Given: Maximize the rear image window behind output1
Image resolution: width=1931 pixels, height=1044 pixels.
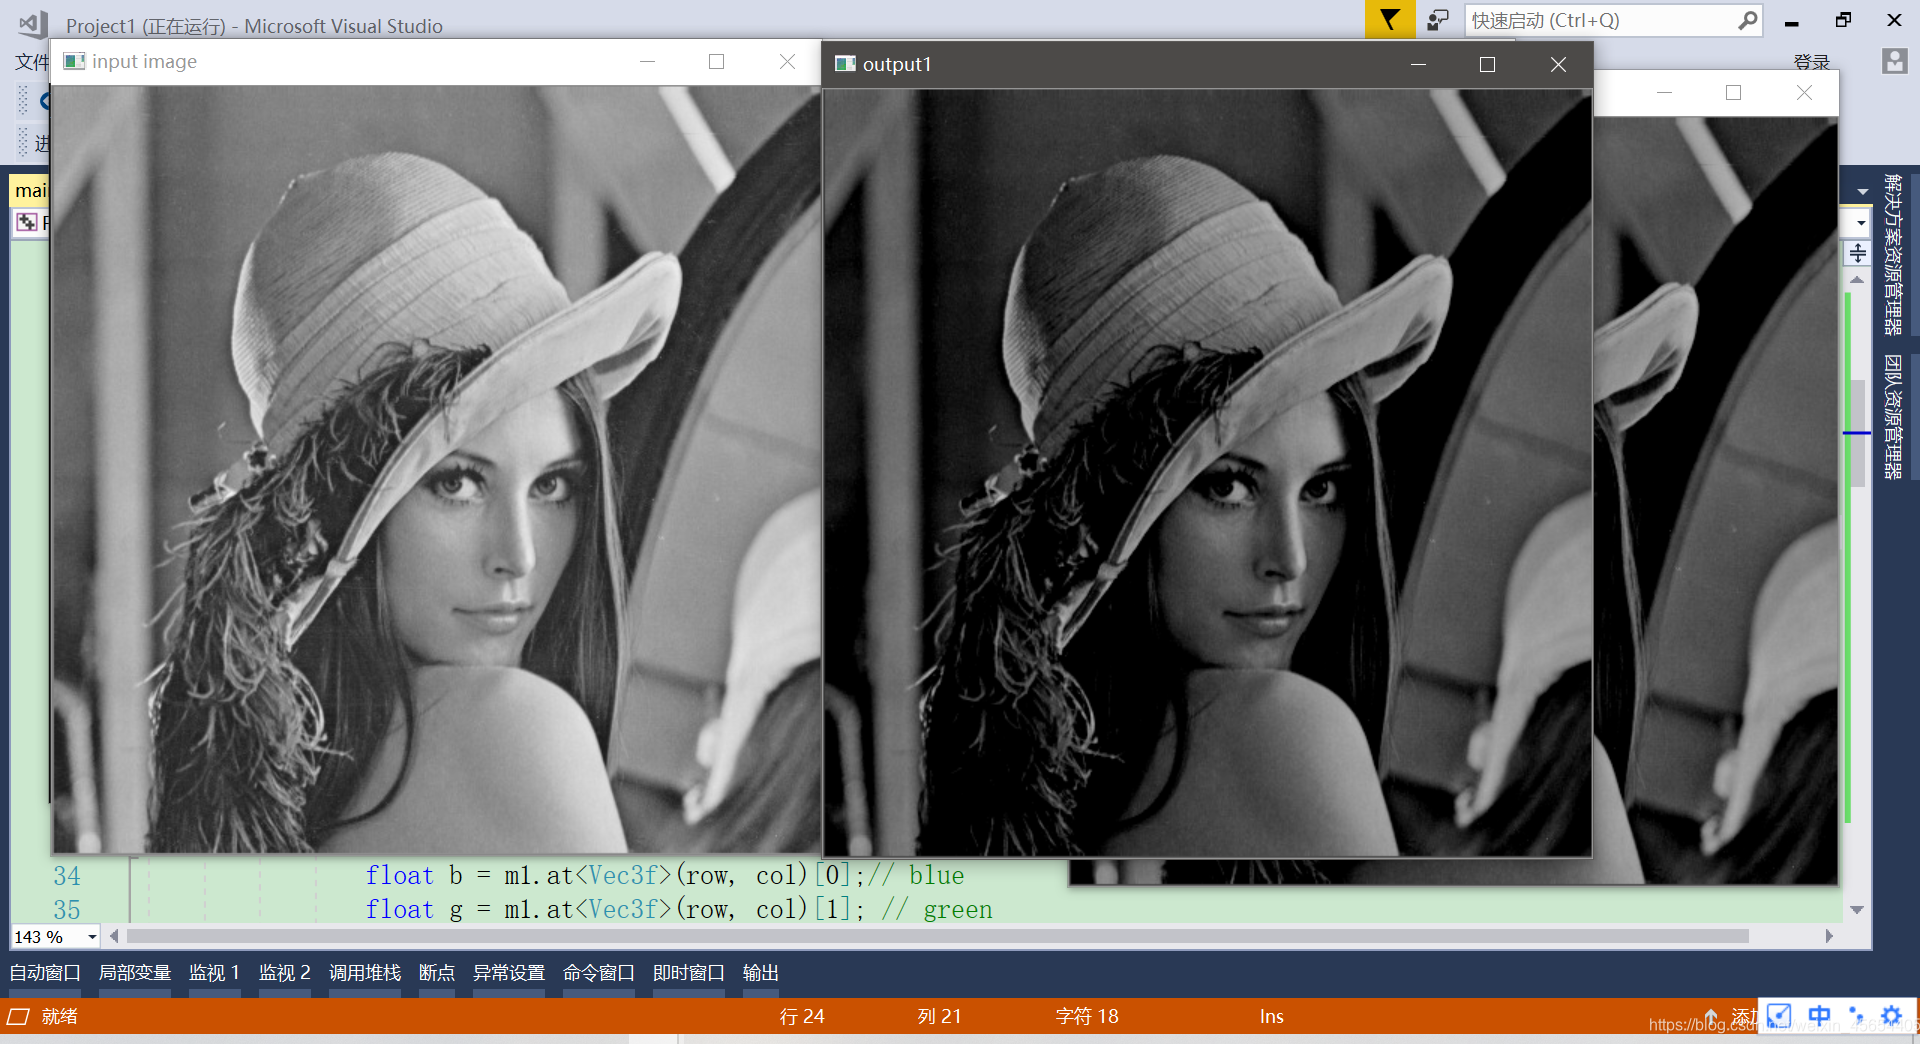Looking at the screenshot, I should tap(1733, 93).
